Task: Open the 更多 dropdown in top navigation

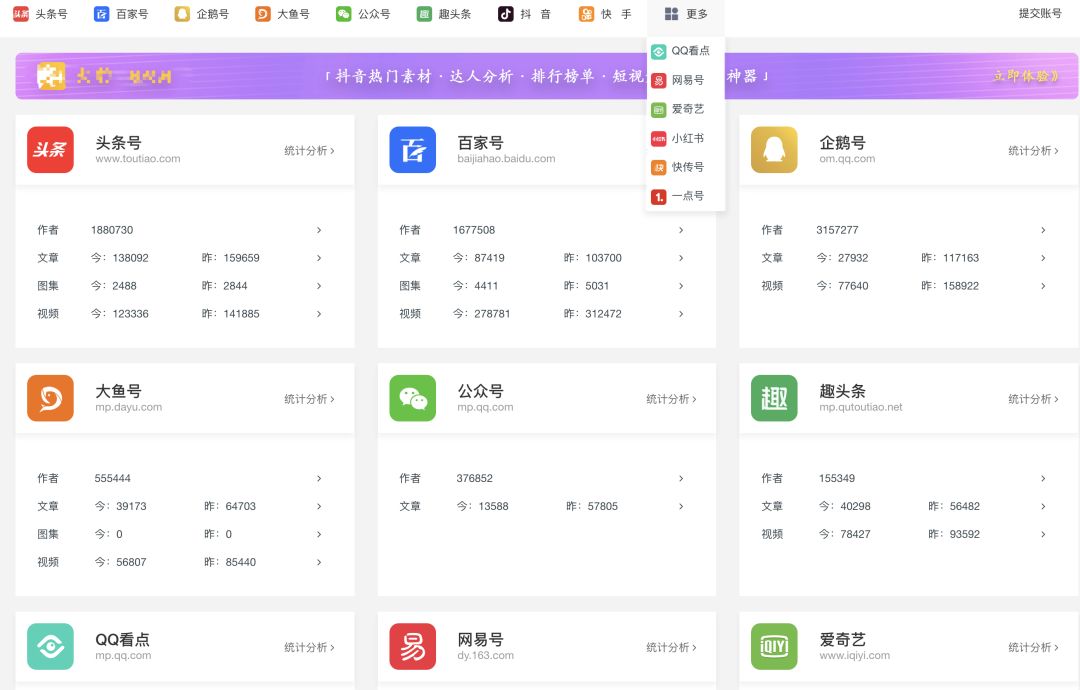Action: pos(686,14)
